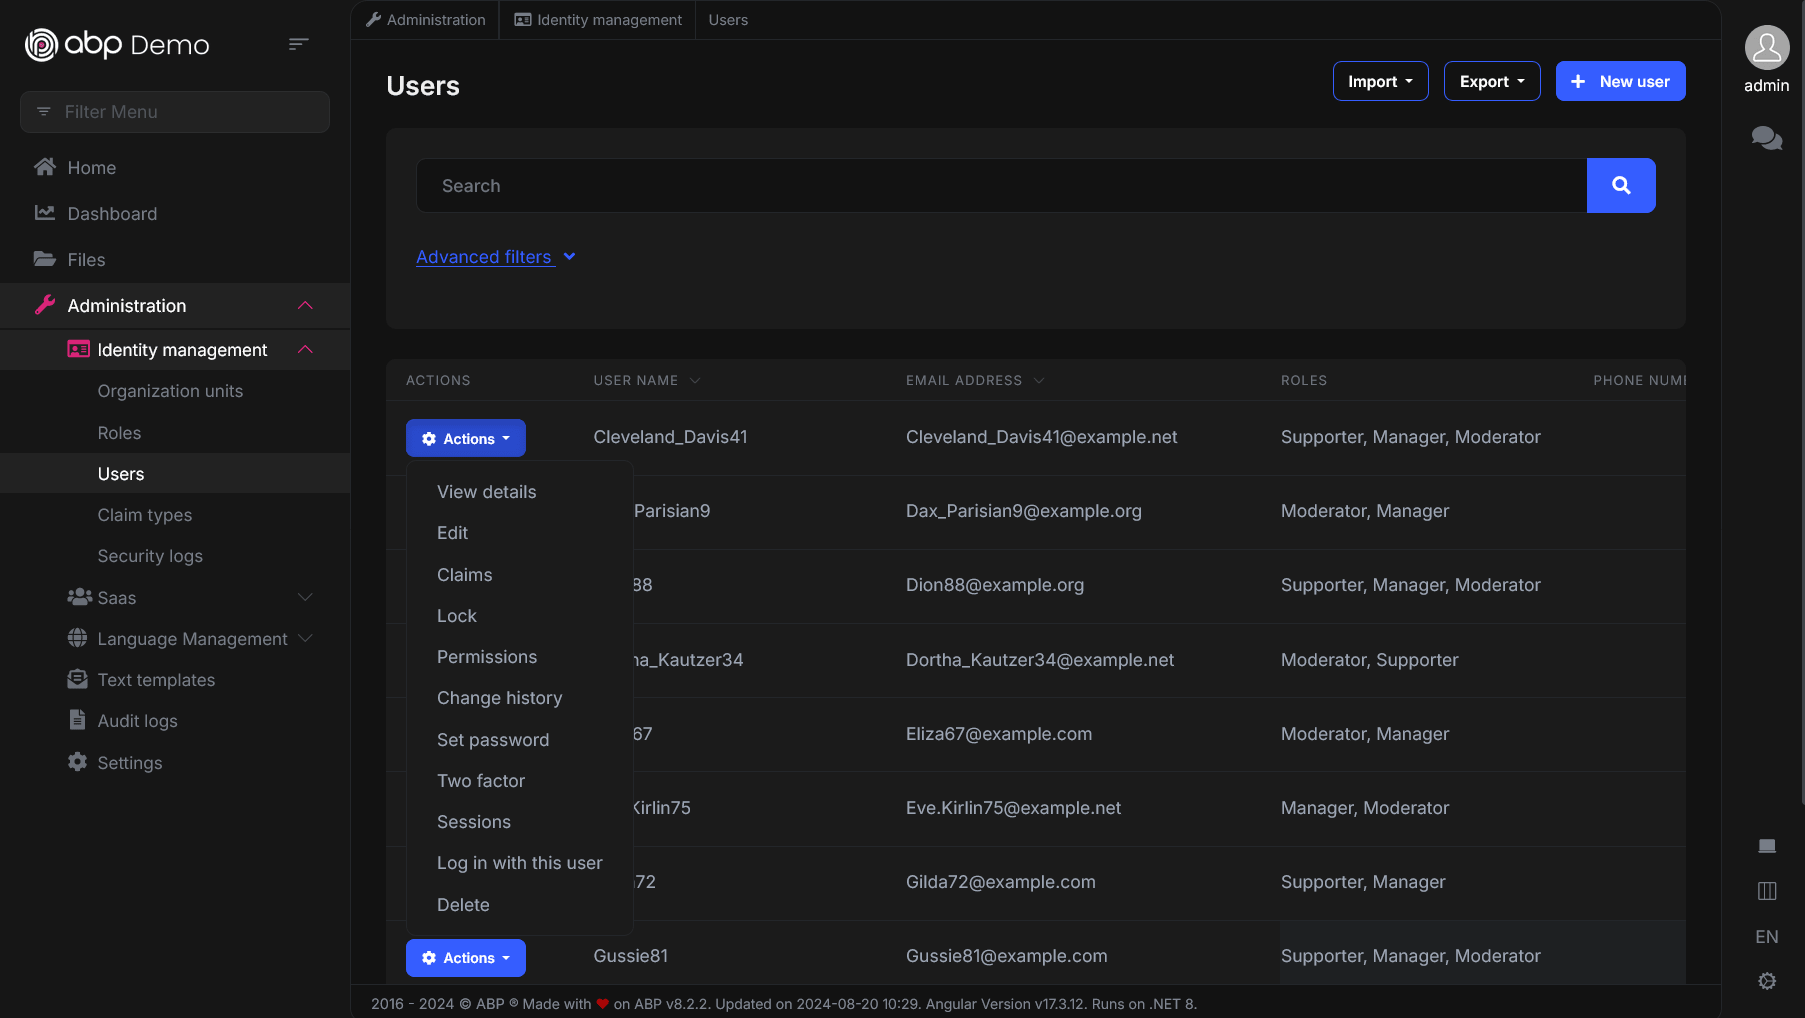Select Log in with this user option

click(520, 863)
